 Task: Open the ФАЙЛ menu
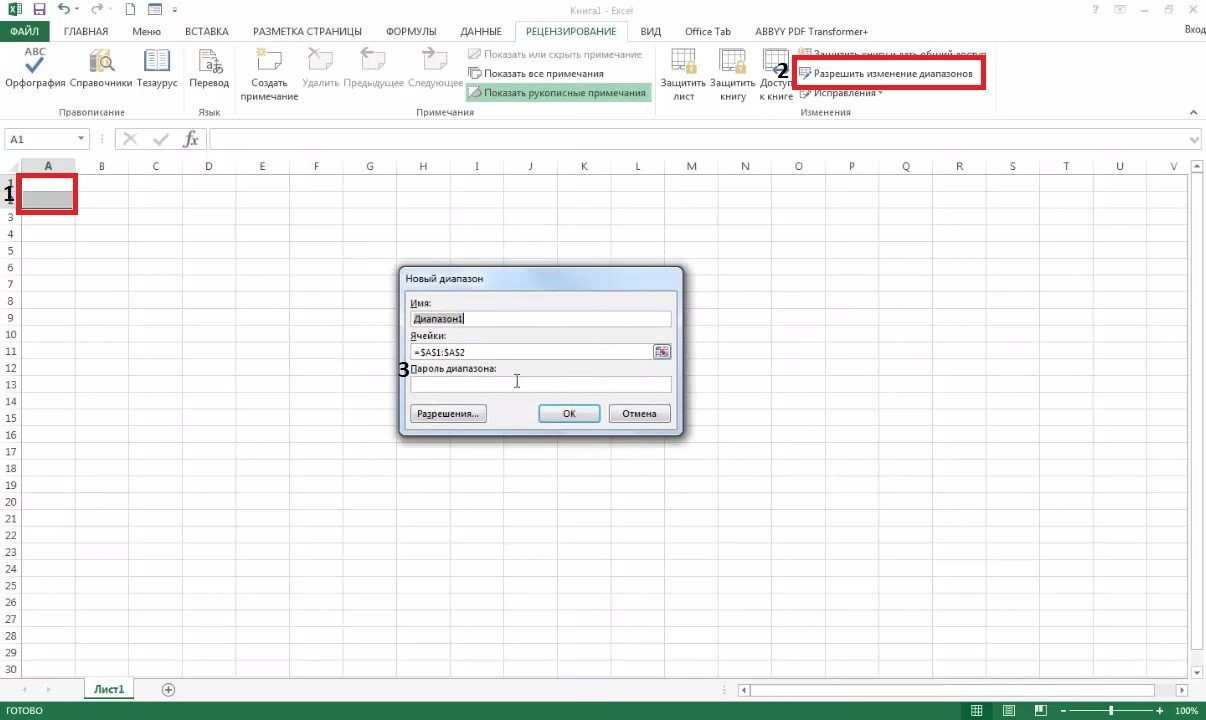coord(25,31)
